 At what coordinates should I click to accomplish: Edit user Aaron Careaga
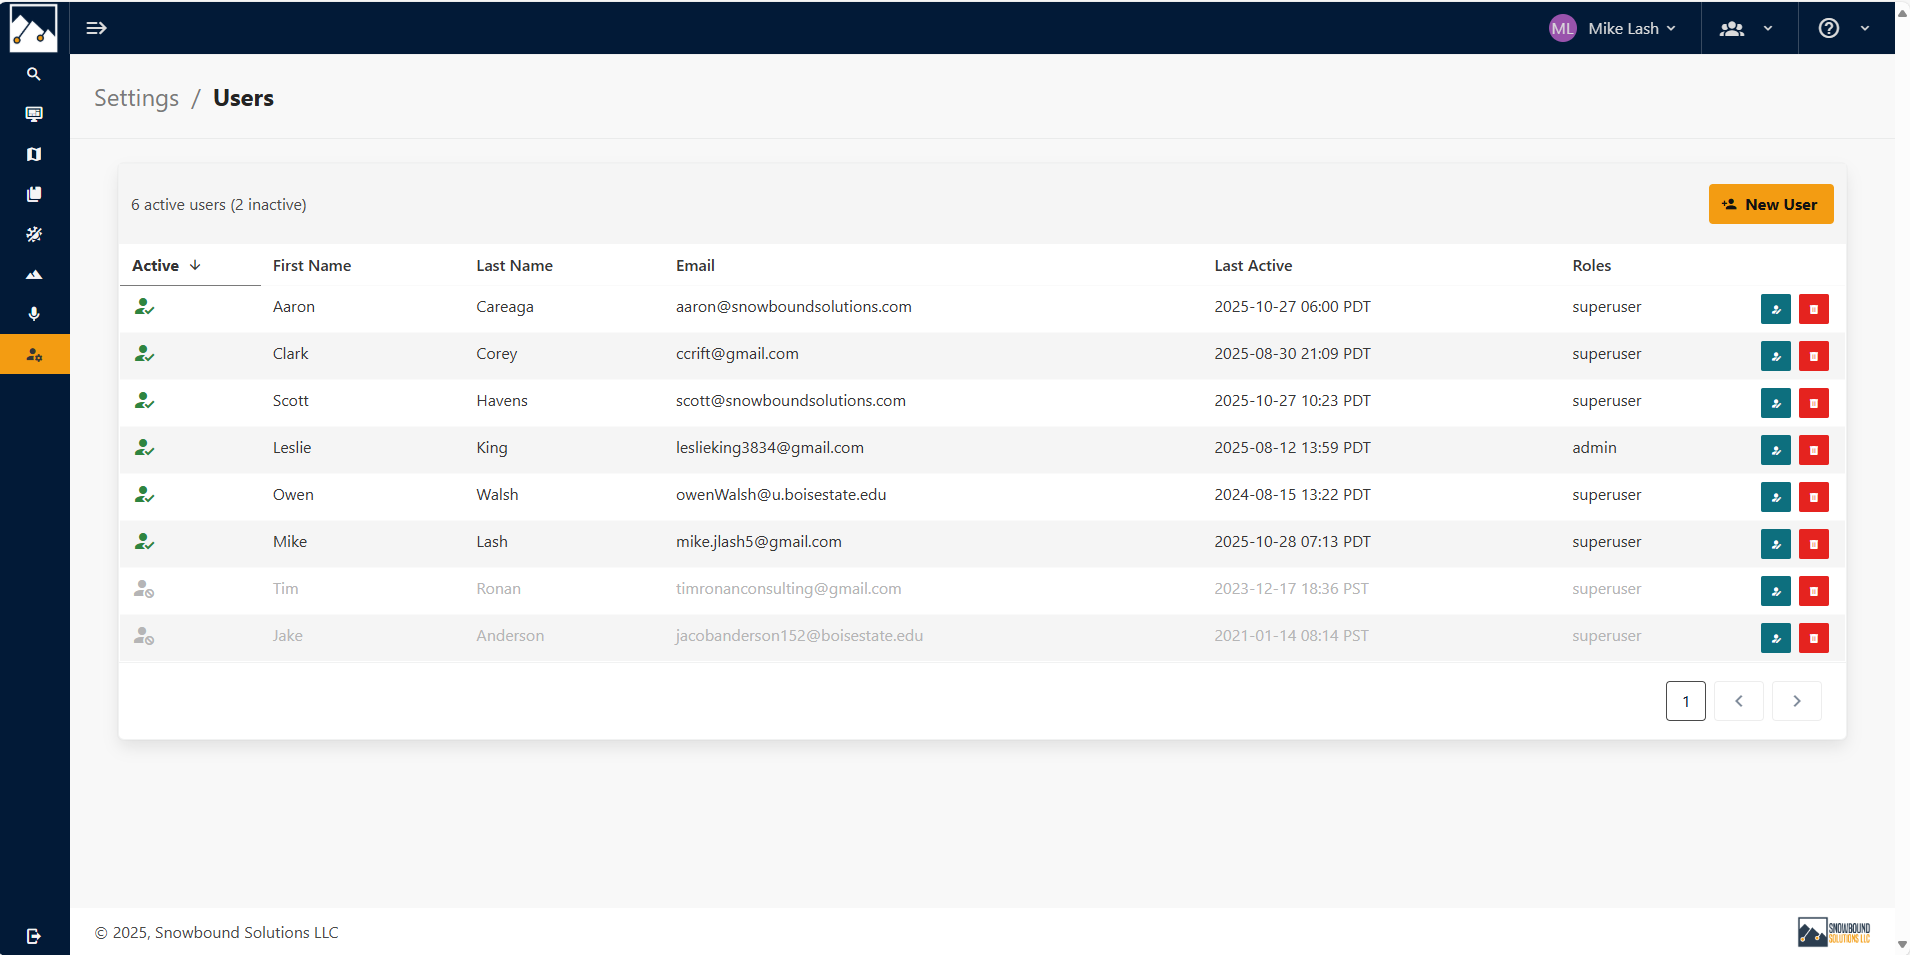[x=1776, y=309]
